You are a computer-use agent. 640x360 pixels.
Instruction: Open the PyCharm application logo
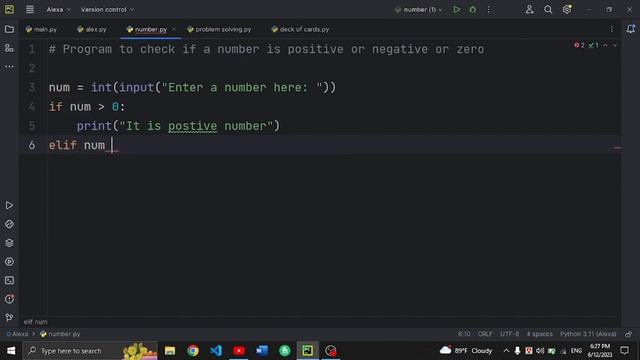[x=9, y=9]
